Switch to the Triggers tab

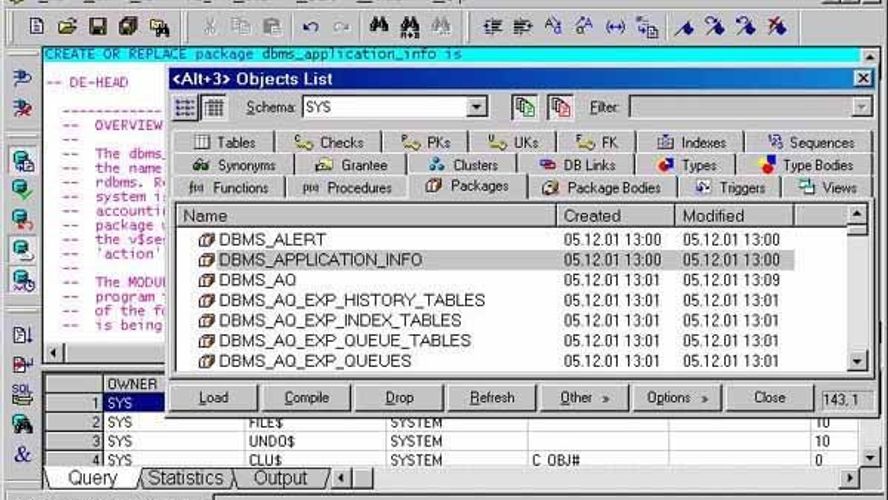click(x=733, y=187)
